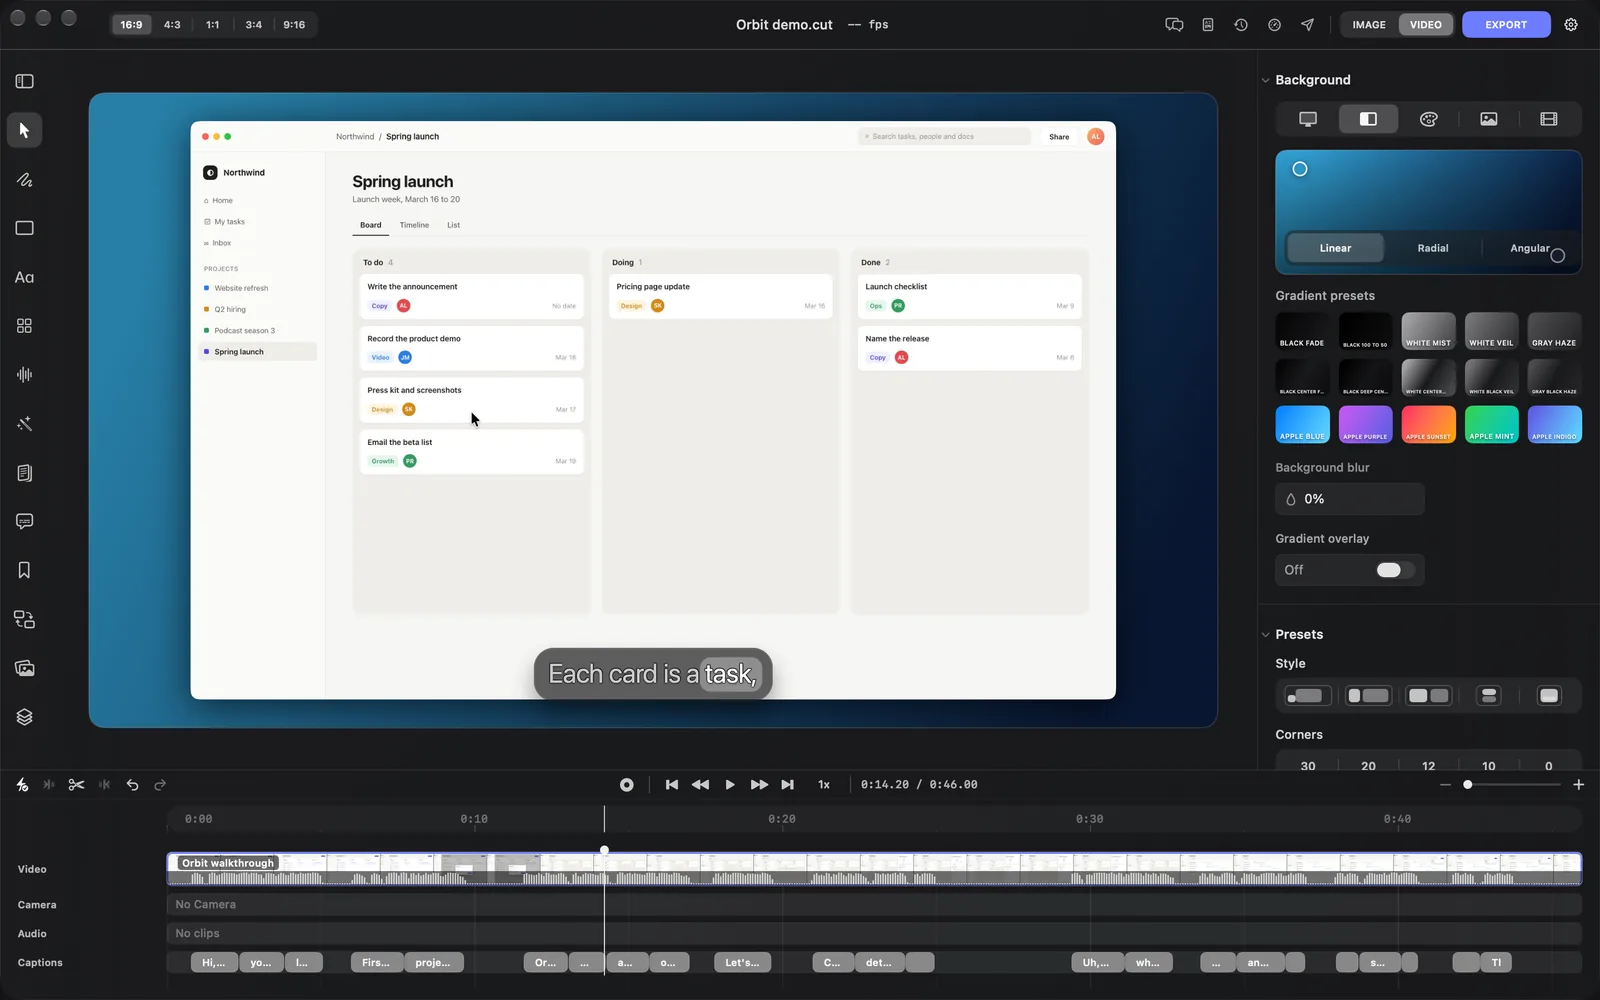
Task: Play the video
Action: coord(730,785)
